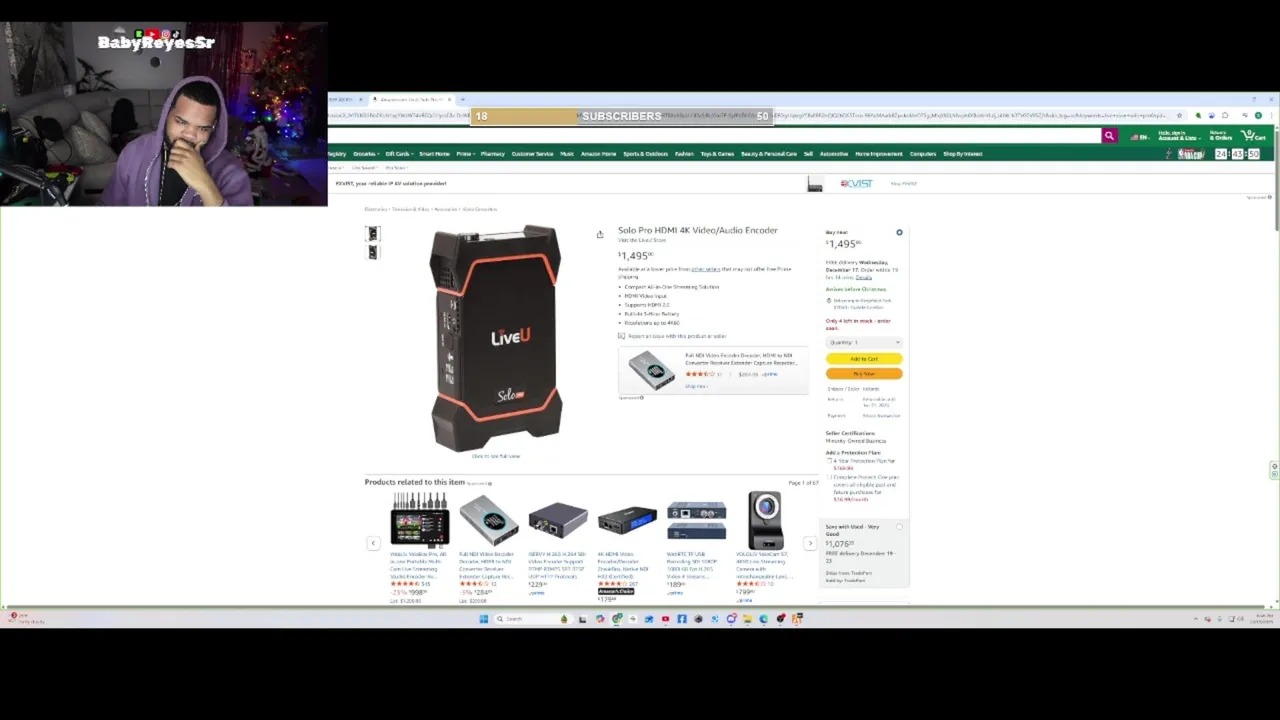
Task: Open Customer Service in the nav bar
Action: pyautogui.click(x=532, y=154)
